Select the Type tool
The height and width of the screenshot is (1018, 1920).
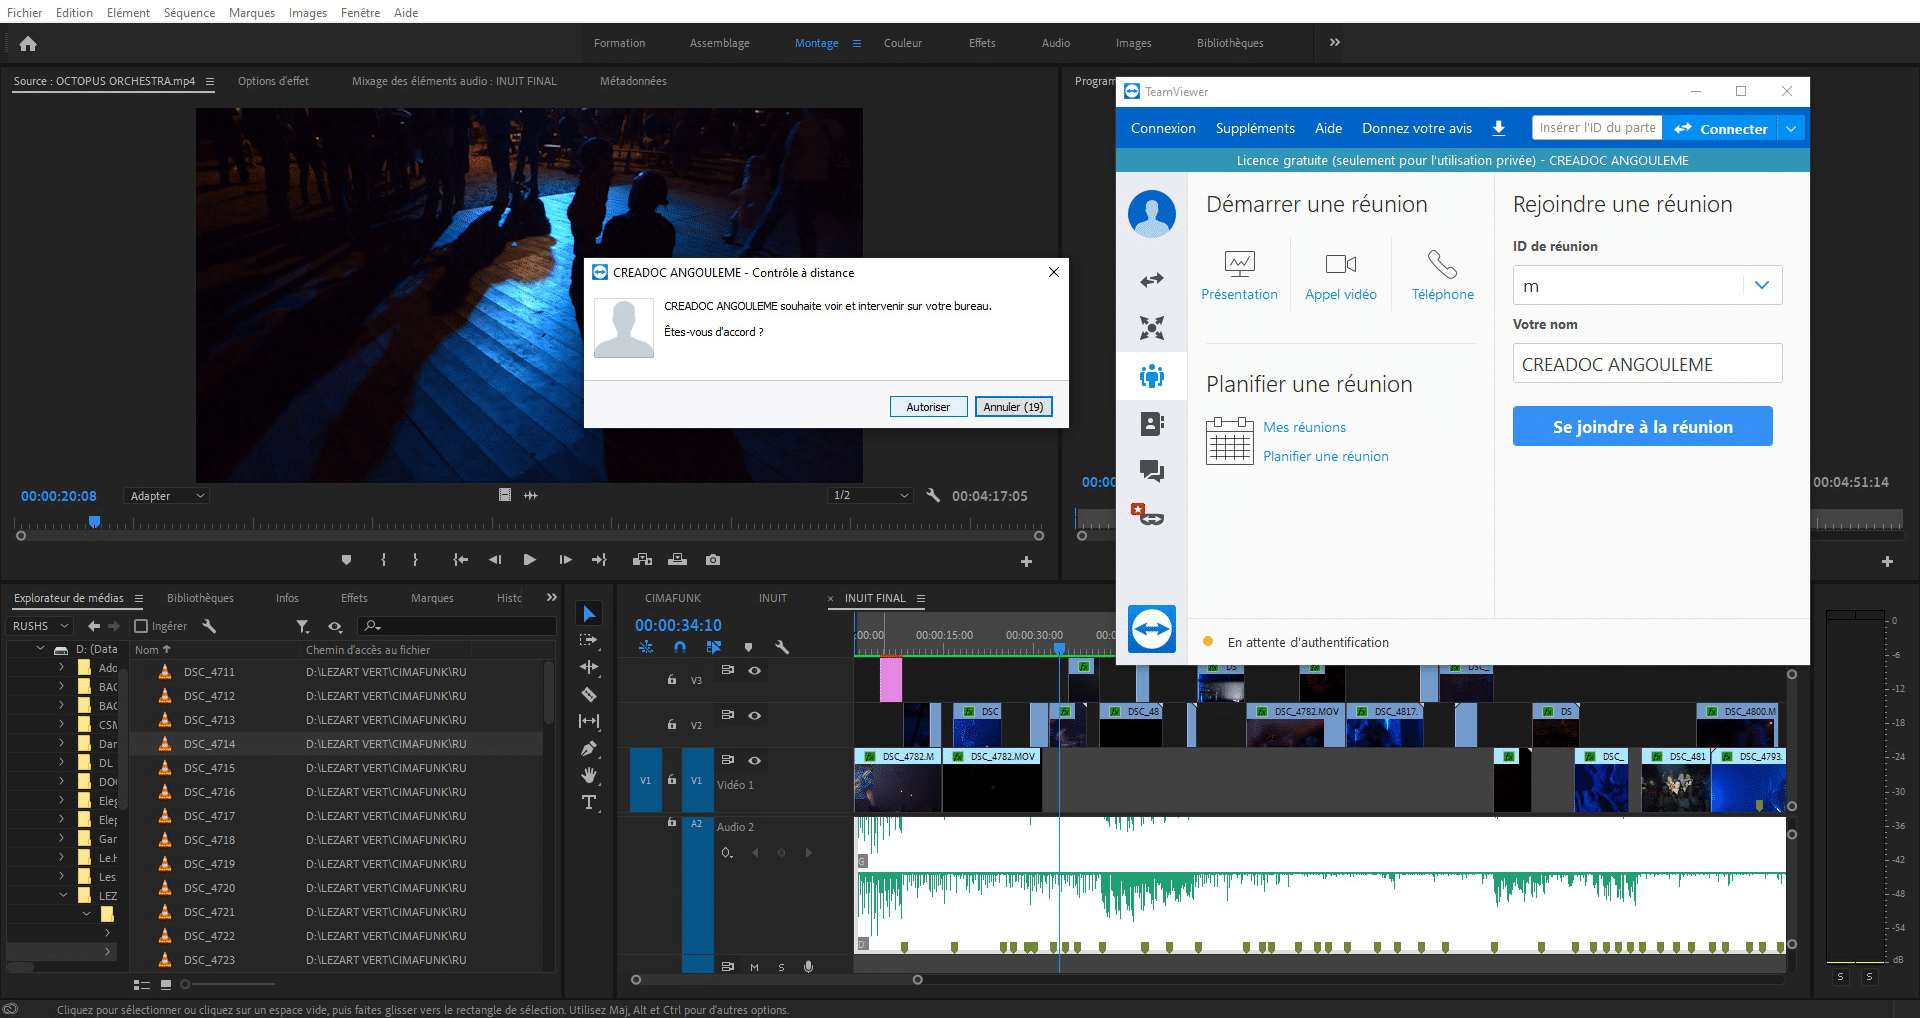pyautogui.click(x=589, y=802)
